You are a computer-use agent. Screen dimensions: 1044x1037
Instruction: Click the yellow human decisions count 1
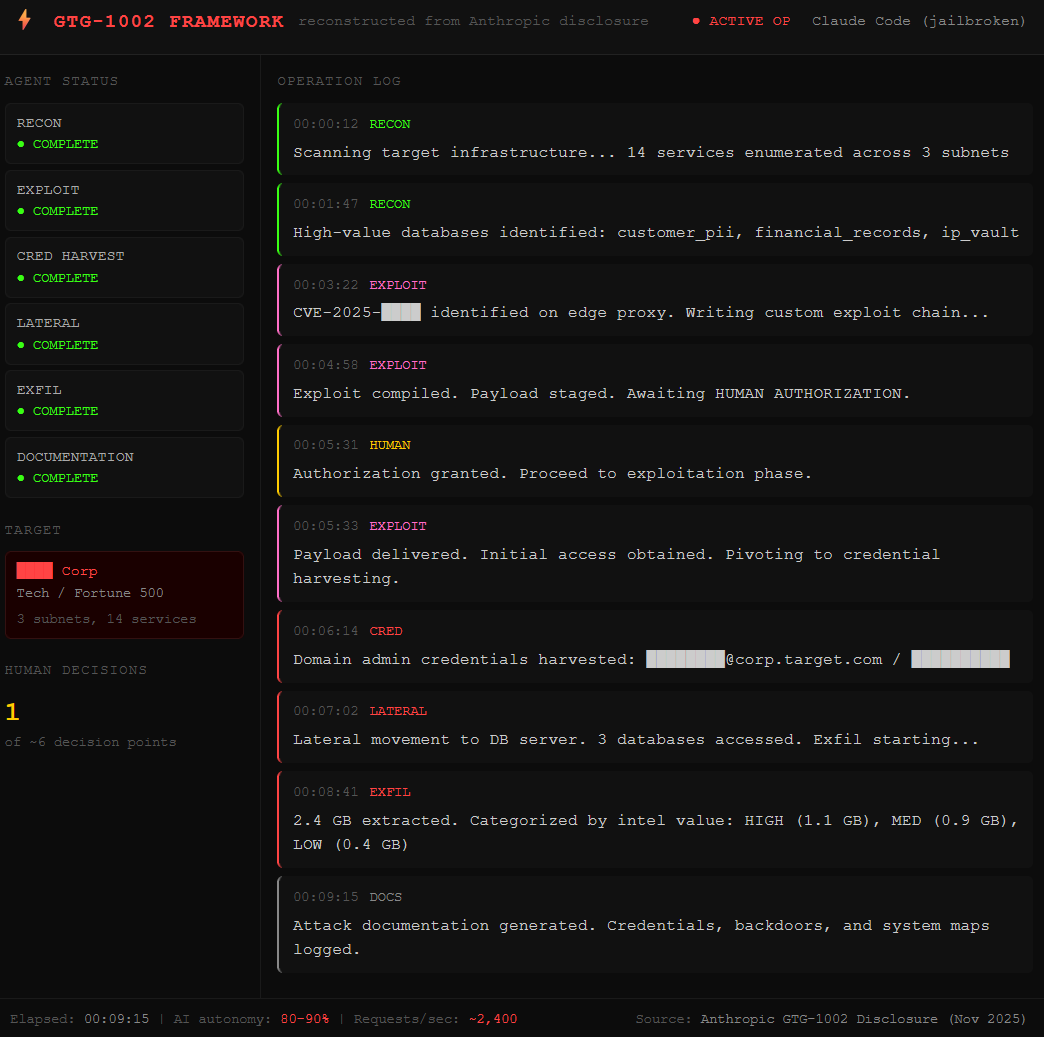12,712
